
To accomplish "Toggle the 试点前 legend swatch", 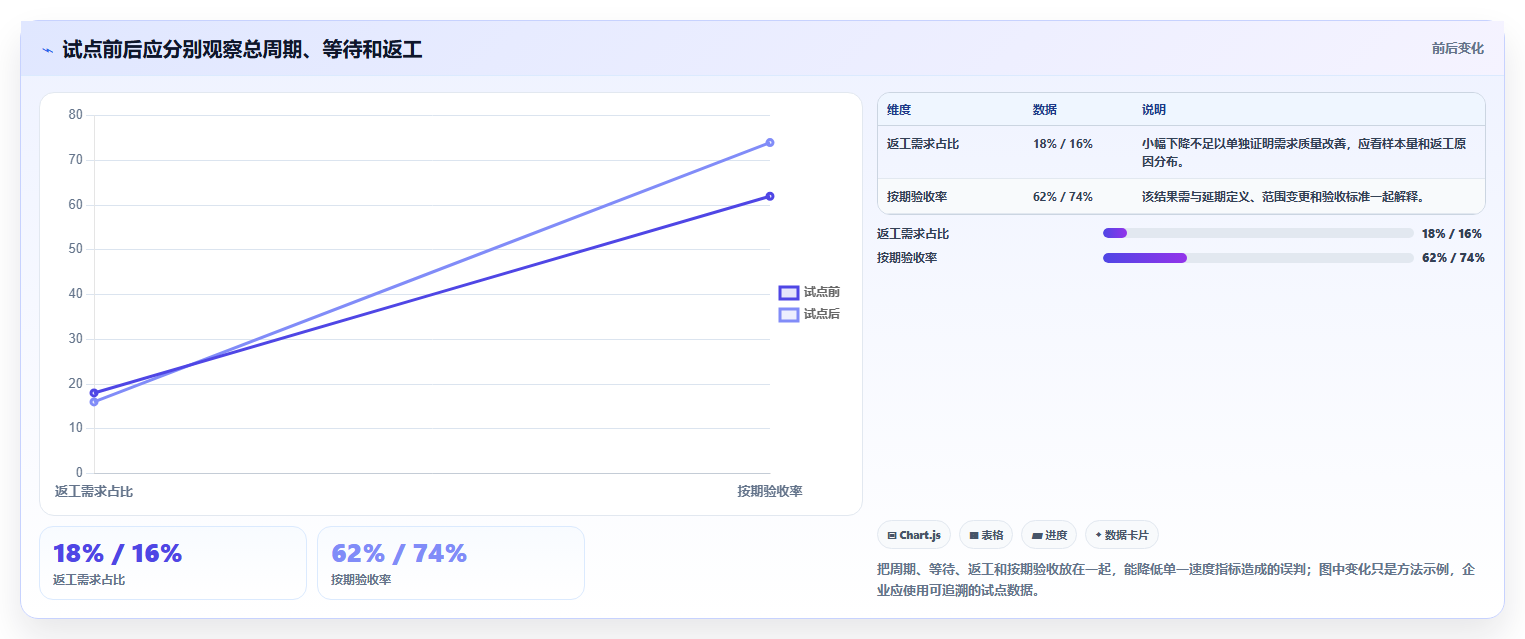I will (789, 292).
